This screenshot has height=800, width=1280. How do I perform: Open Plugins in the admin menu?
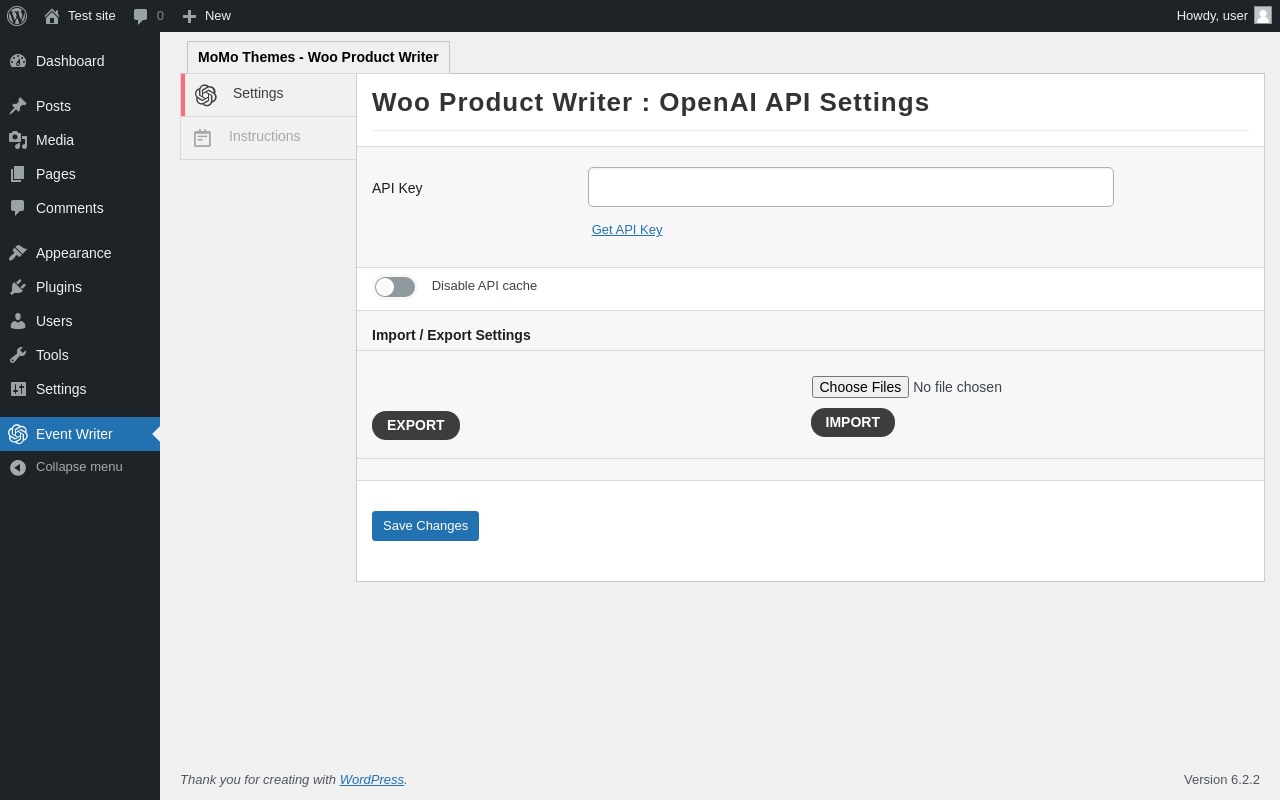[x=80, y=287]
